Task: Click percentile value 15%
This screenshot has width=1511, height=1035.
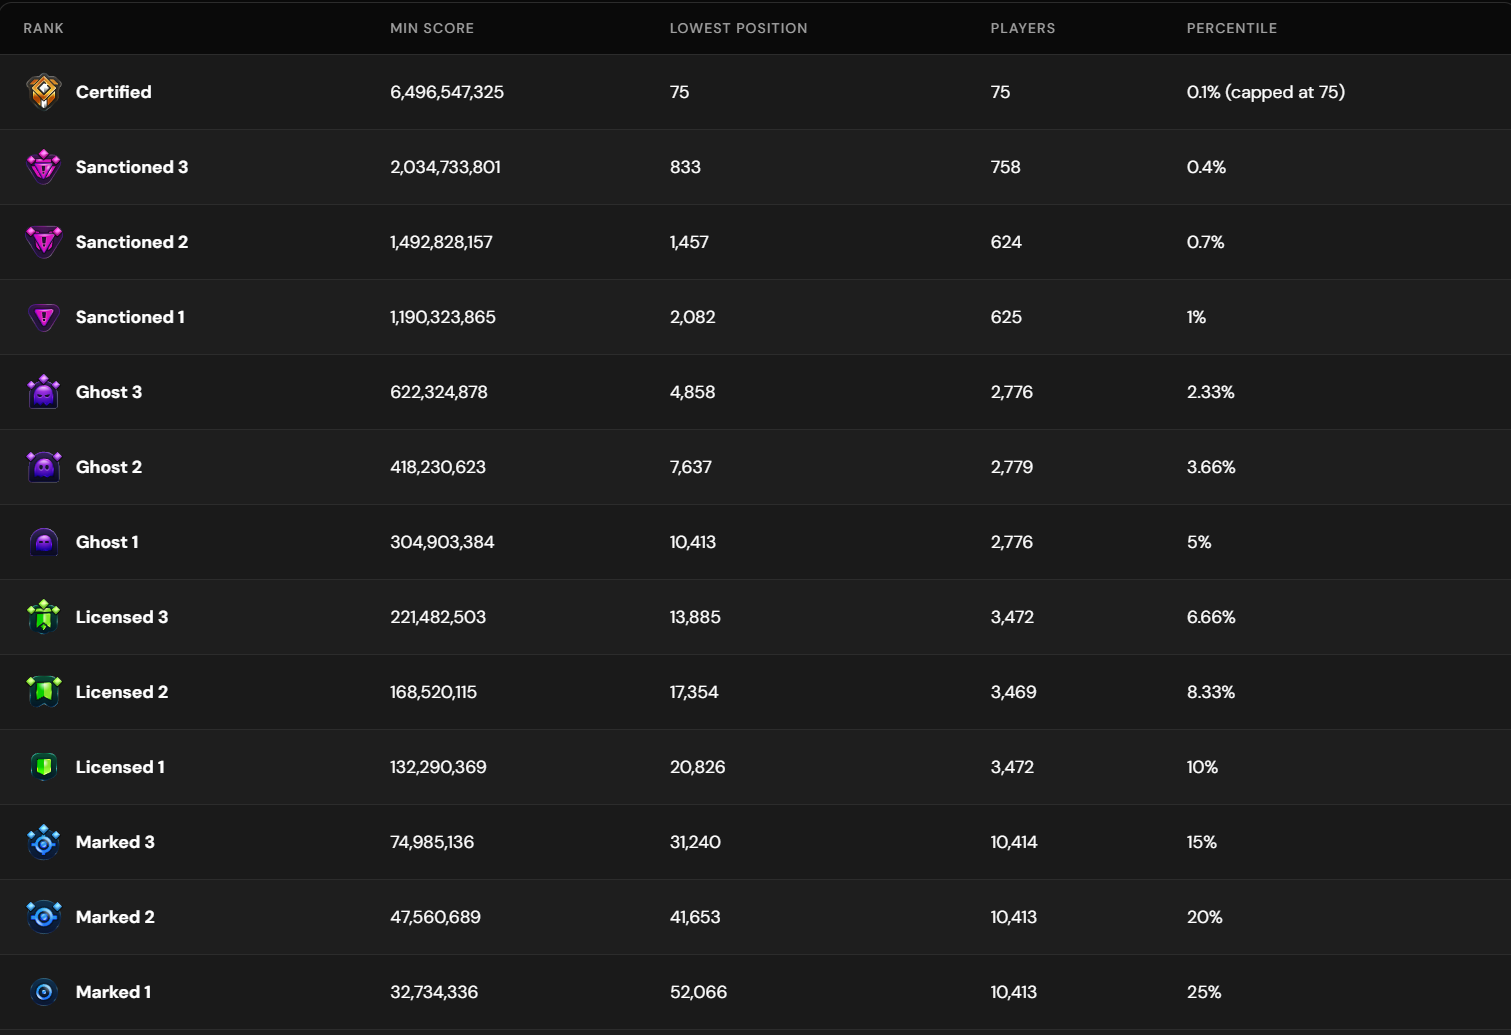Action: [1201, 842]
